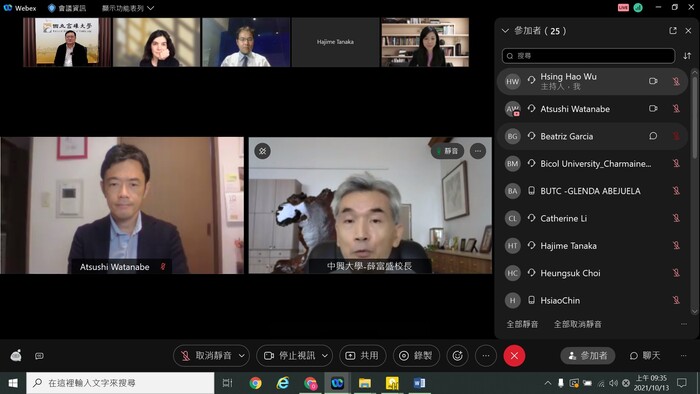Click the 全部靜音 button
The width and height of the screenshot is (700, 394).
522,324
